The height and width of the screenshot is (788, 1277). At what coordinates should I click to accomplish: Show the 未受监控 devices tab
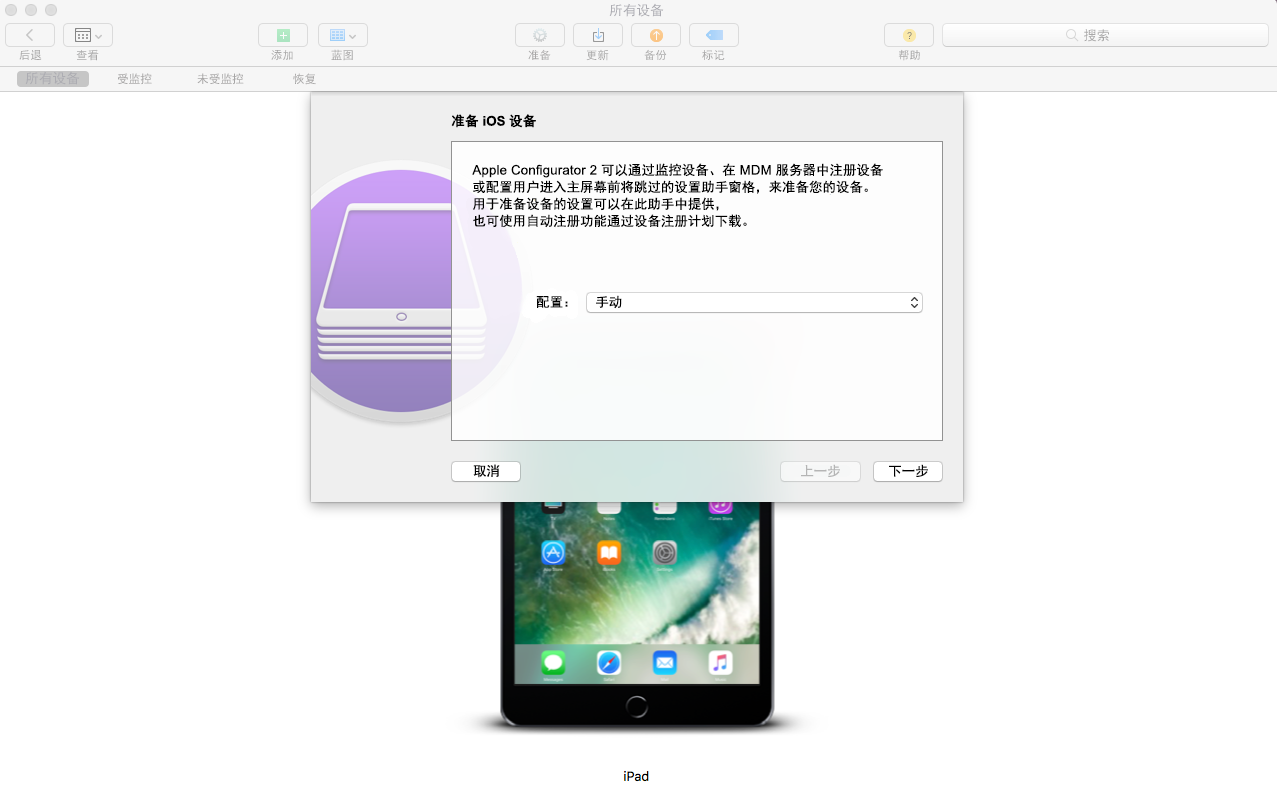click(x=220, y=79)
